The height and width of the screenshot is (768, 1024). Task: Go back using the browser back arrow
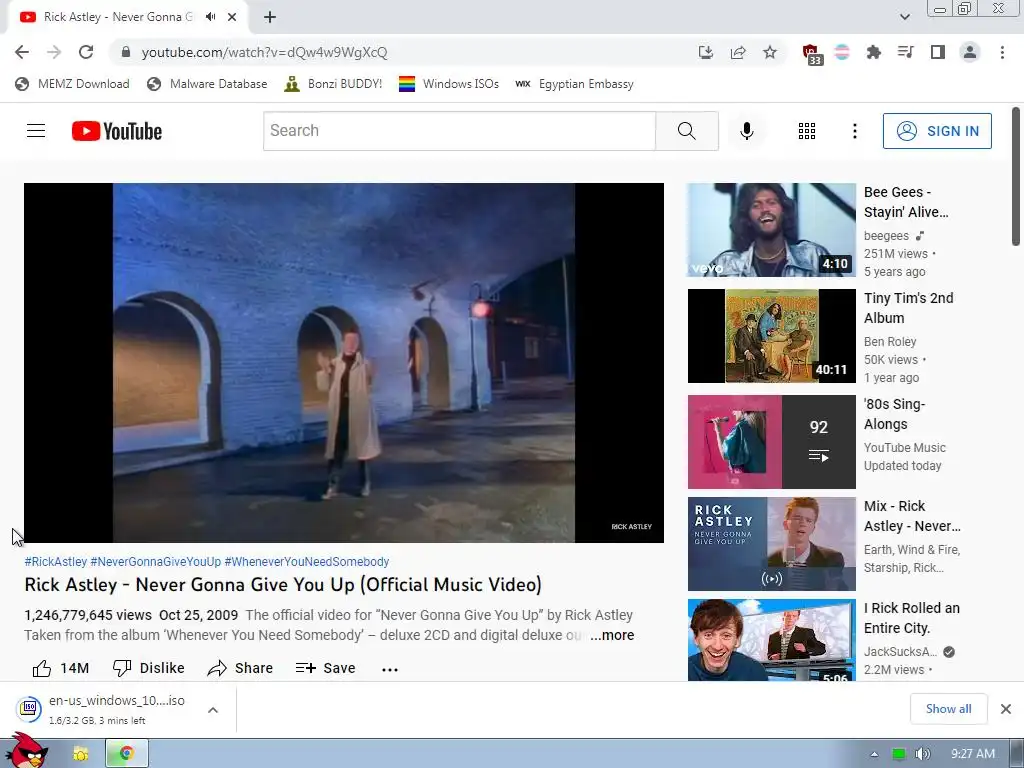point(22,52)
